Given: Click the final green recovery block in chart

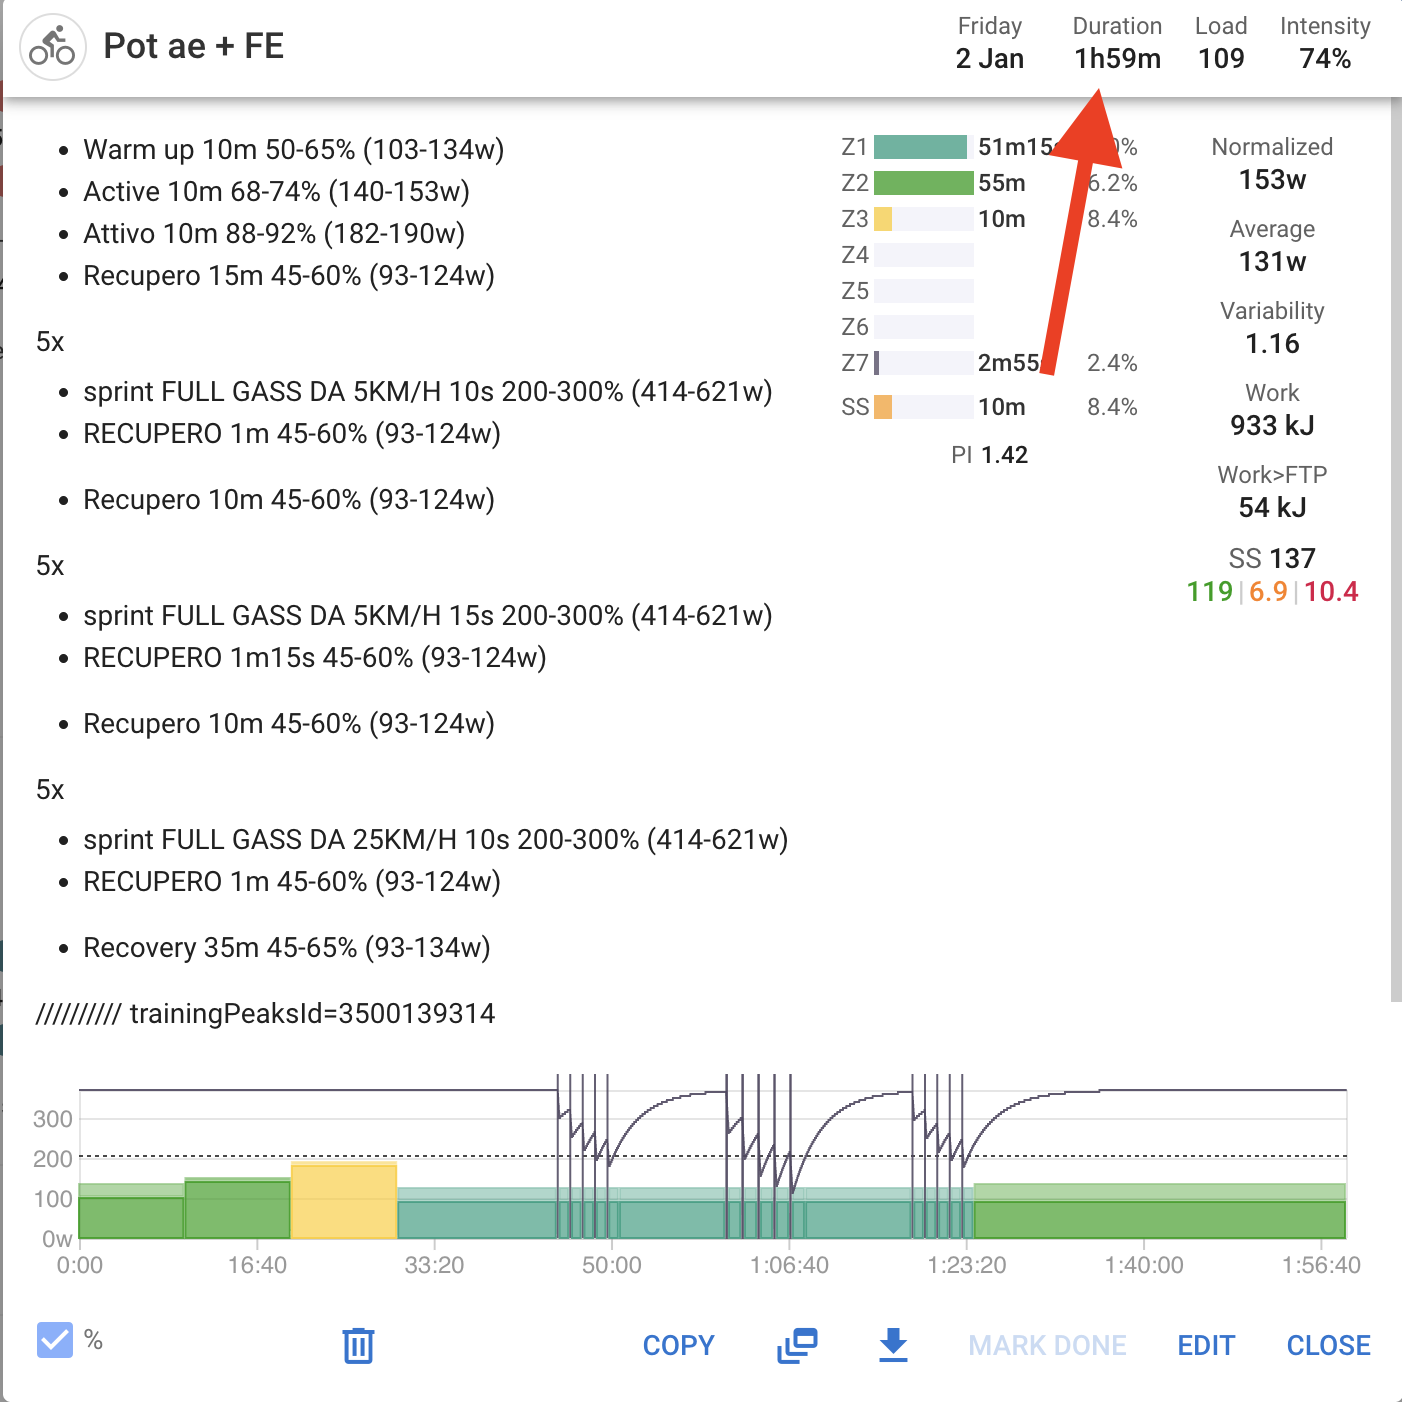Looking at the screenshot, I should tap(1159, 1218).
